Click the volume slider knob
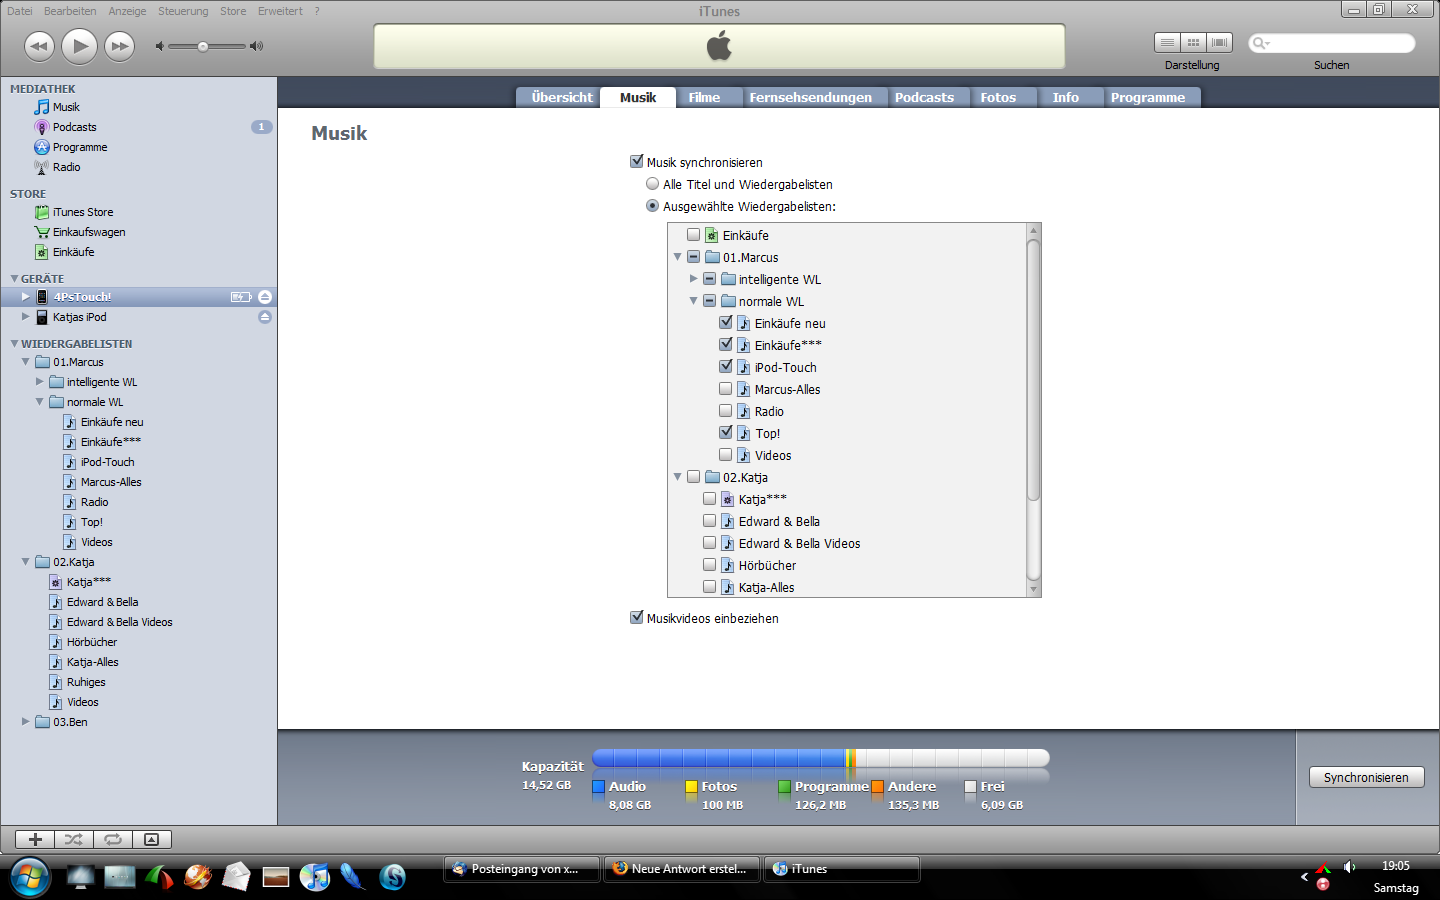The image size is (1440, 900). click(203, 46)
